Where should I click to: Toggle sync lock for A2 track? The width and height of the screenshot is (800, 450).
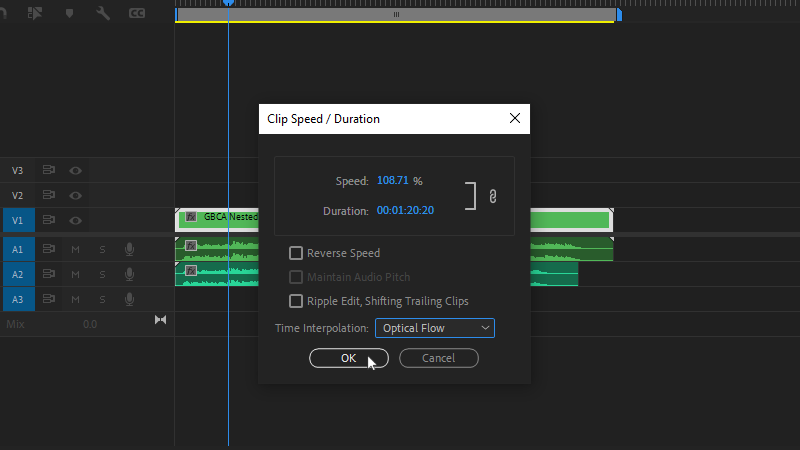point(48,274)
